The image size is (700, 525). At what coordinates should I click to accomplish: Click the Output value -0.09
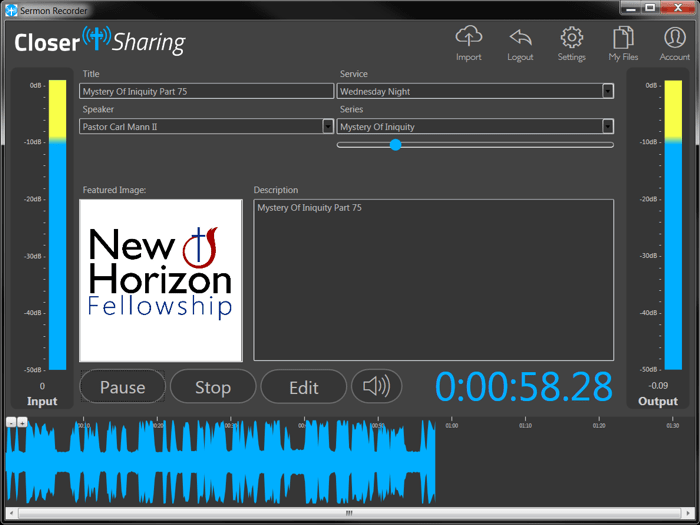658,385
